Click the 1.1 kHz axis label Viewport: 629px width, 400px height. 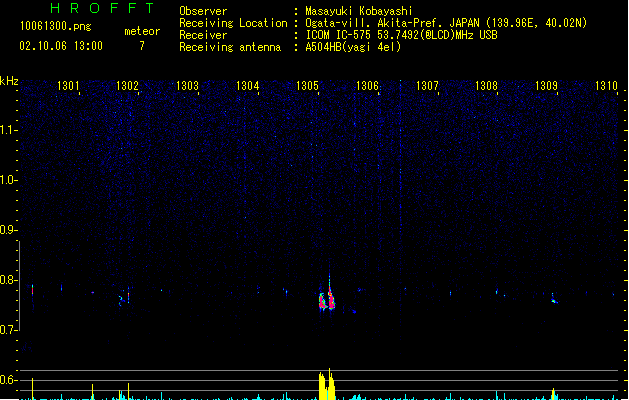[8, 130]
